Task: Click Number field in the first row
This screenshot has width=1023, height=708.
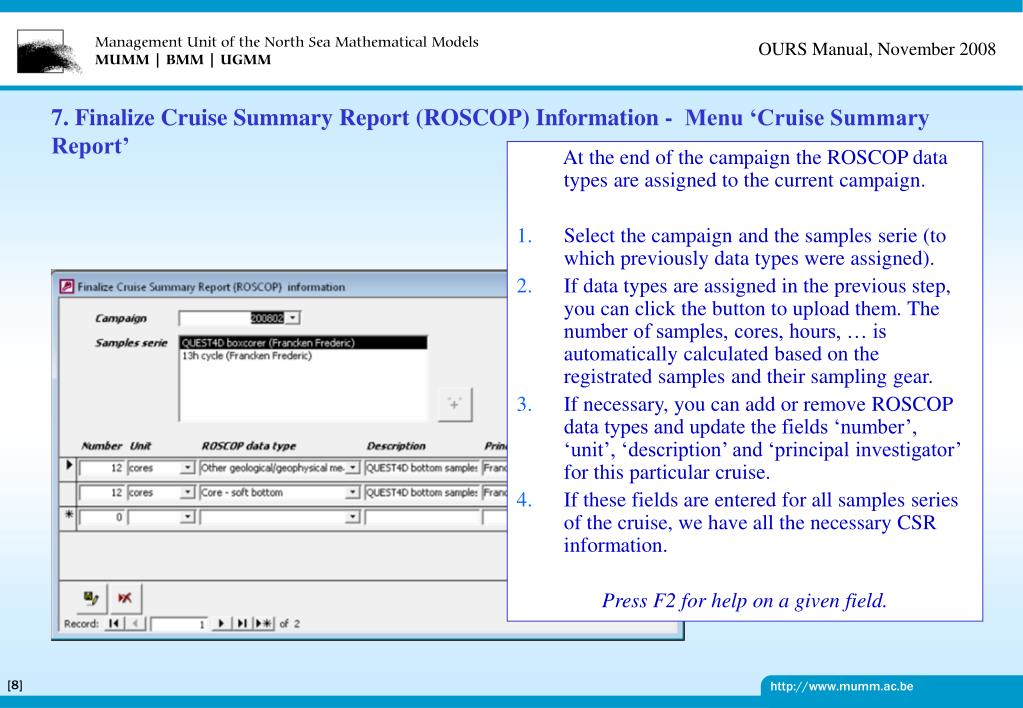Action: click(x=102, y=468)
